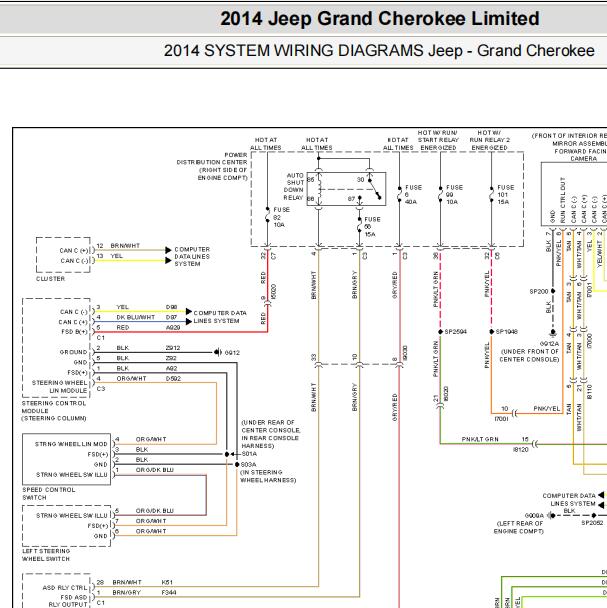Click circuit code "F344"

pyautogui.click(x=169, y=592)
